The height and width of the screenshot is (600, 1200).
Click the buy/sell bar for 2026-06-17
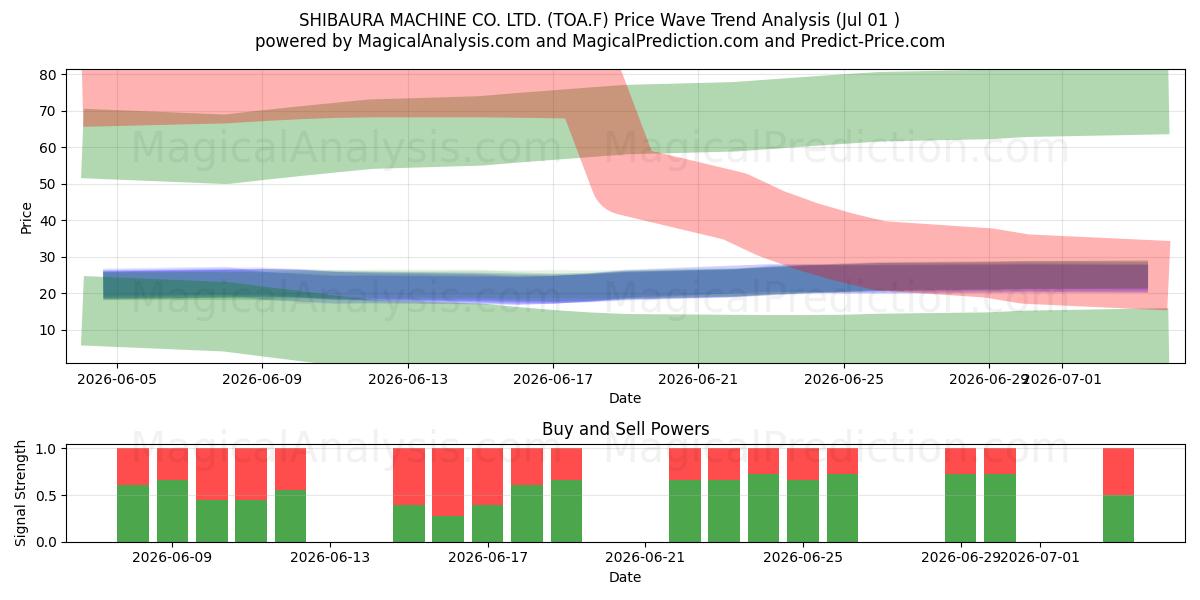click(x=487, y=495)
